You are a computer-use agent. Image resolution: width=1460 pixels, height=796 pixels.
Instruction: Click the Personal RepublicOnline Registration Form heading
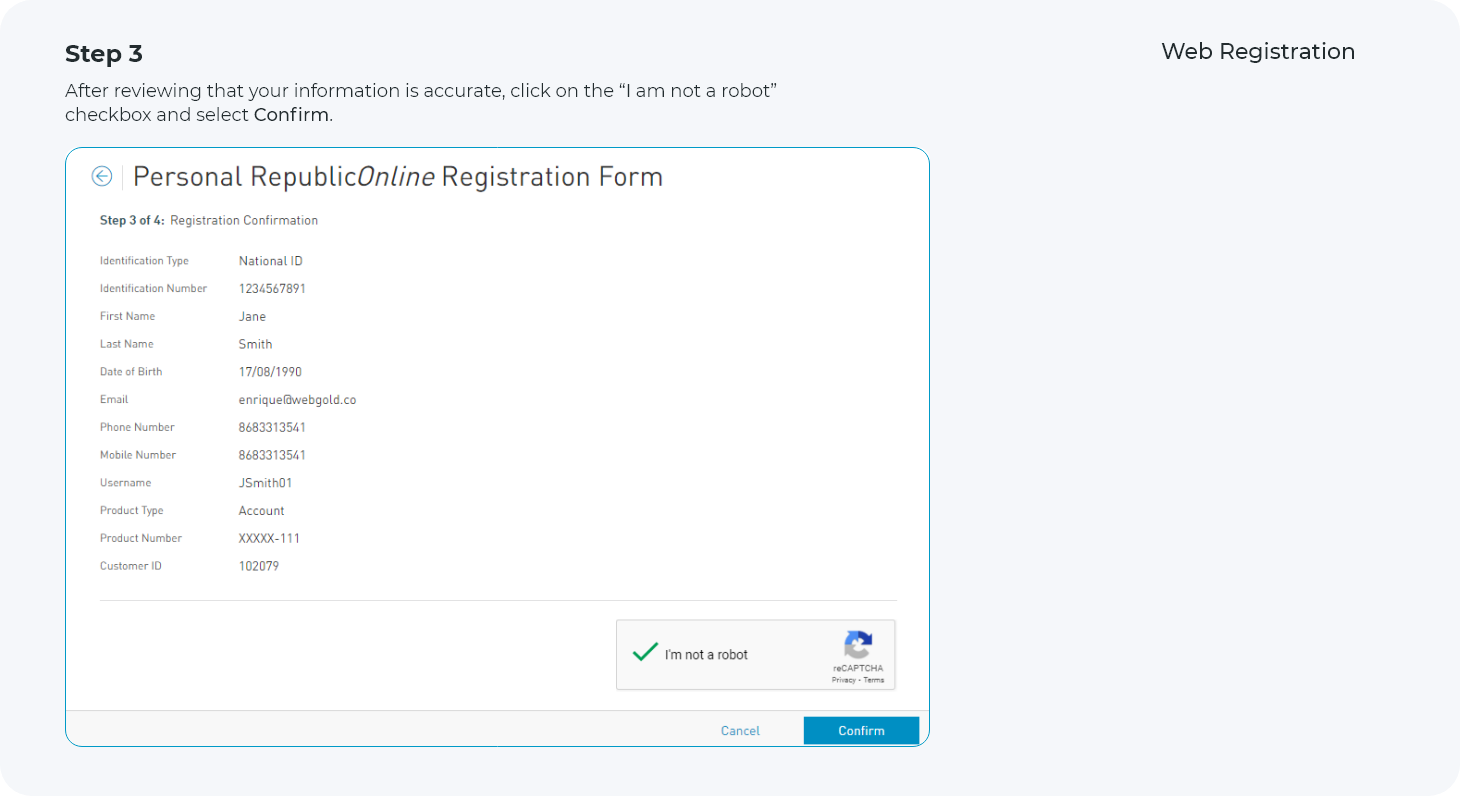398,177
